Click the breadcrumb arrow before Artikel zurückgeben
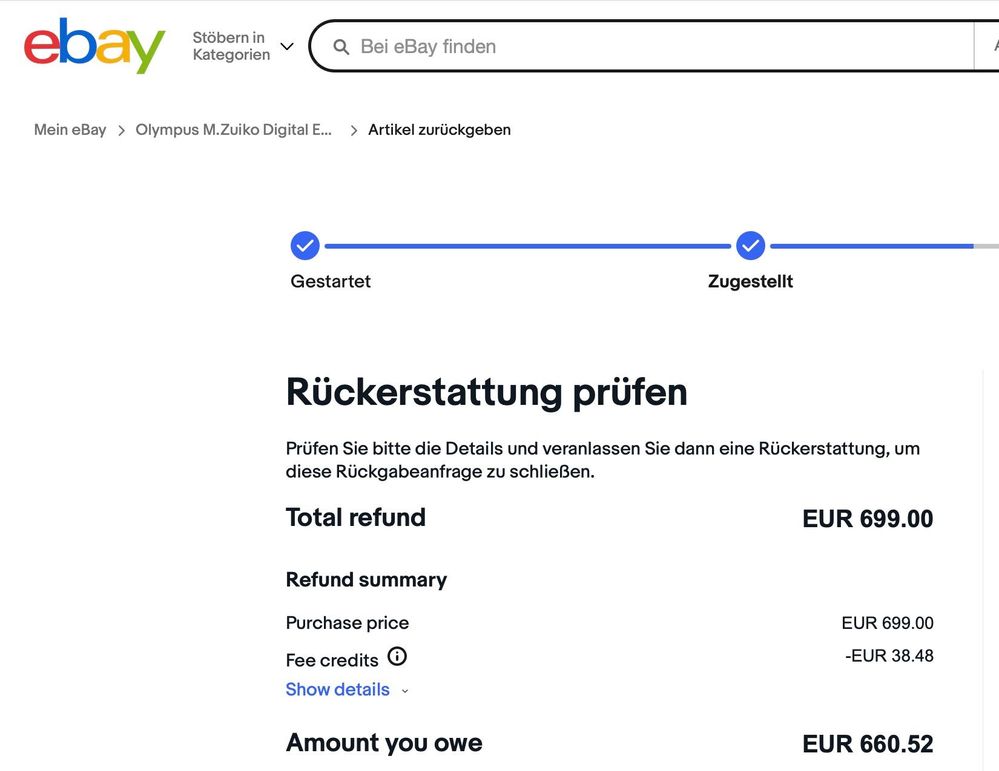999x771 pixels. click(354, 130)
